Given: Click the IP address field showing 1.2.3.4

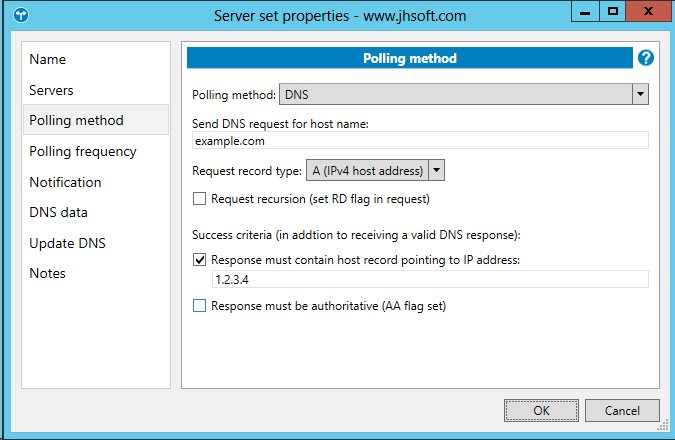Looking at the screenshot, I should pyautogui.click(x=430, y=280).
